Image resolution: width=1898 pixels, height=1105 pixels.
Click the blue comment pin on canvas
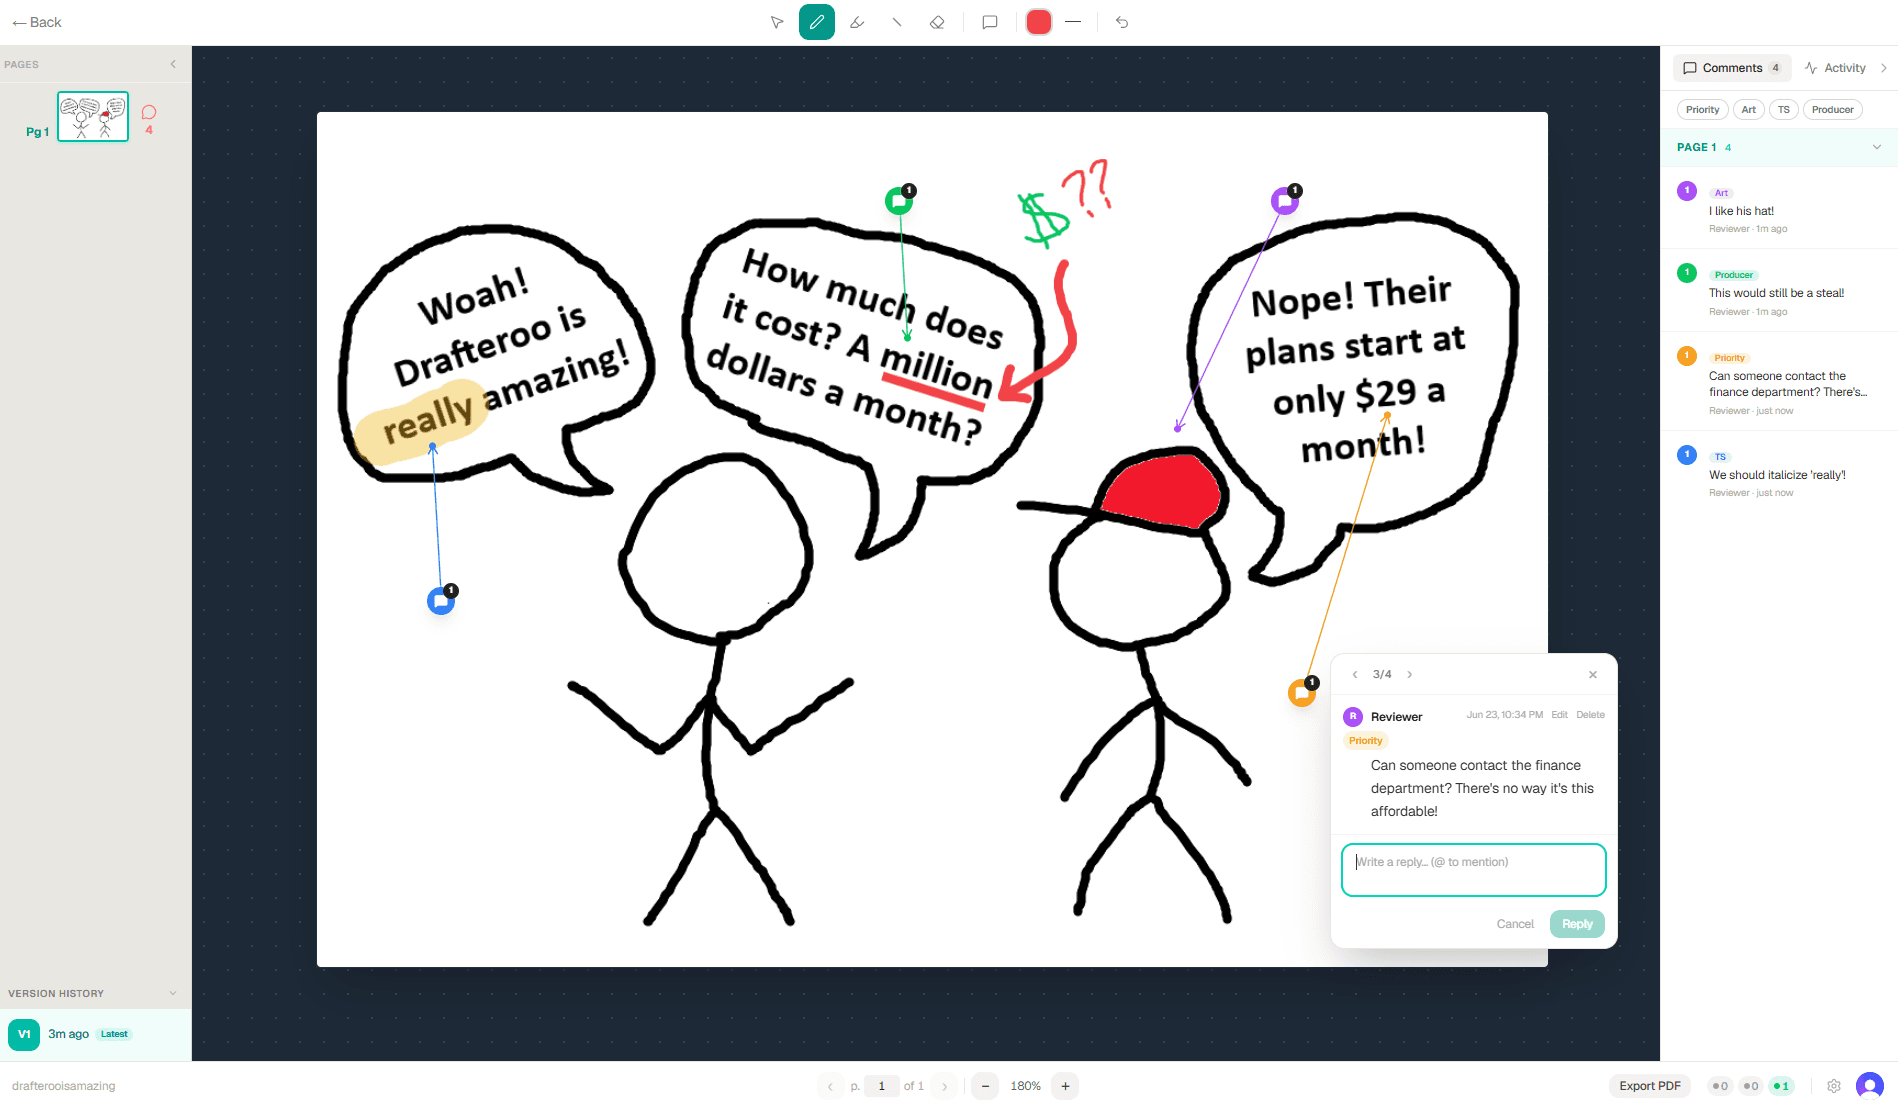(x=441, y=602)
